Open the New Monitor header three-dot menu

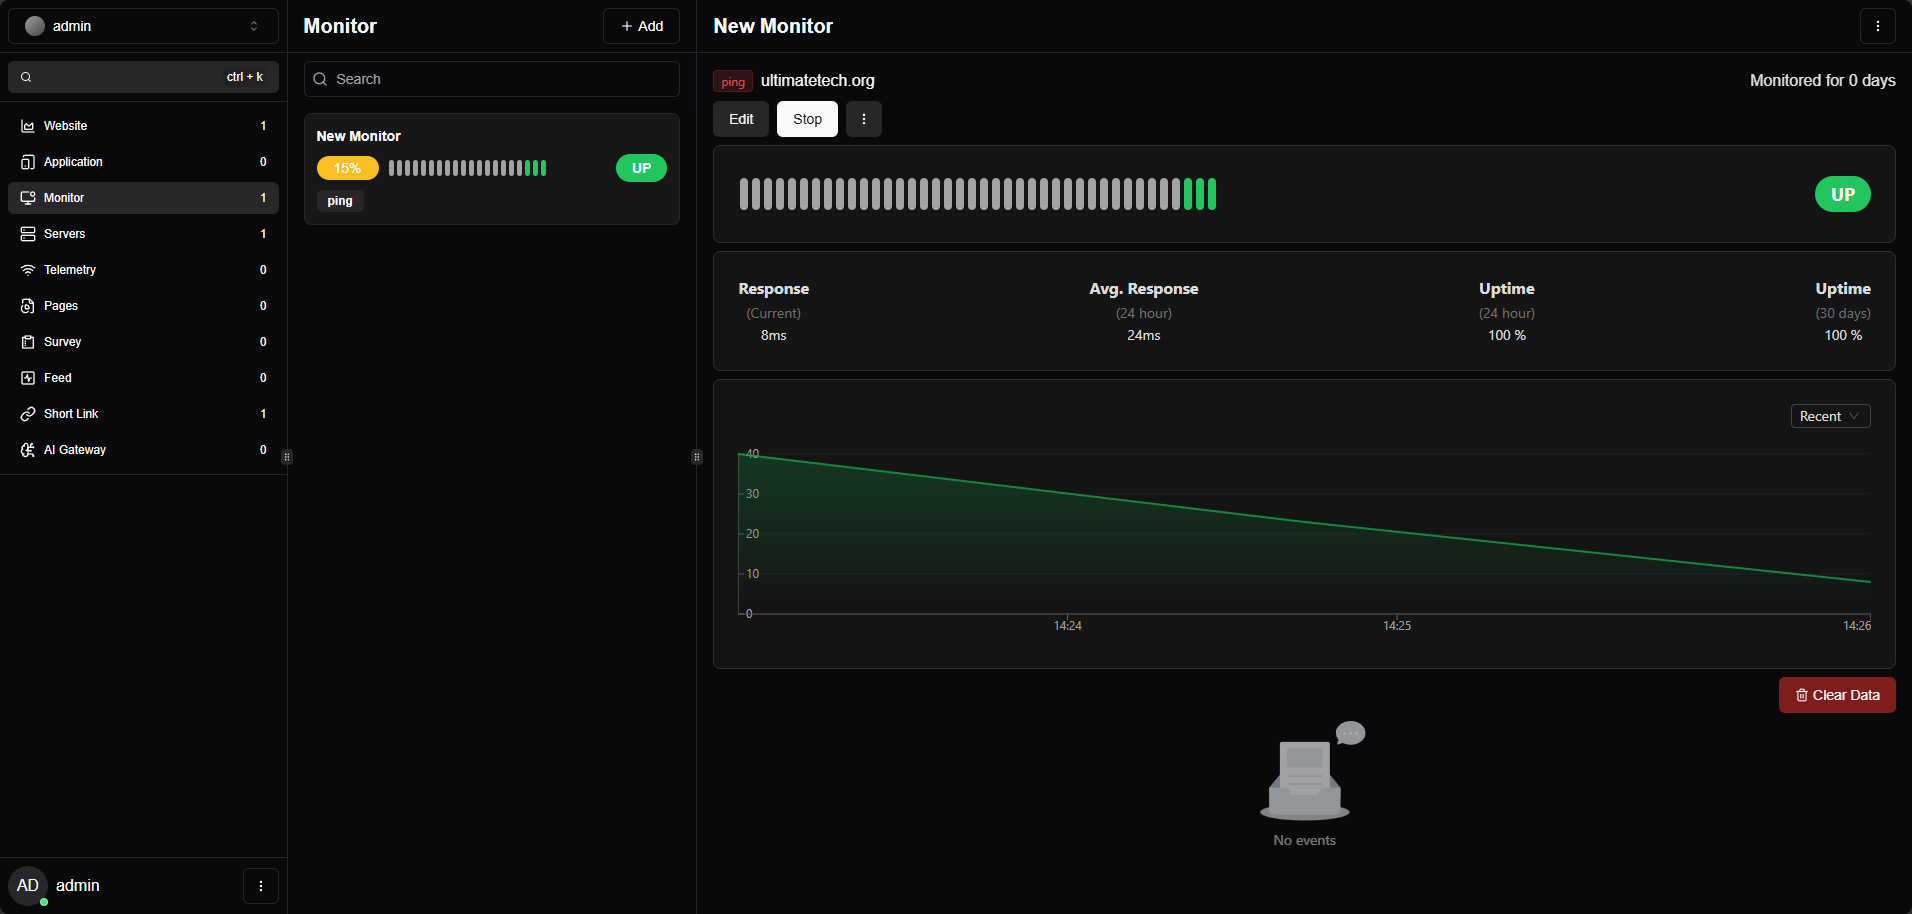pos(1878,26)
